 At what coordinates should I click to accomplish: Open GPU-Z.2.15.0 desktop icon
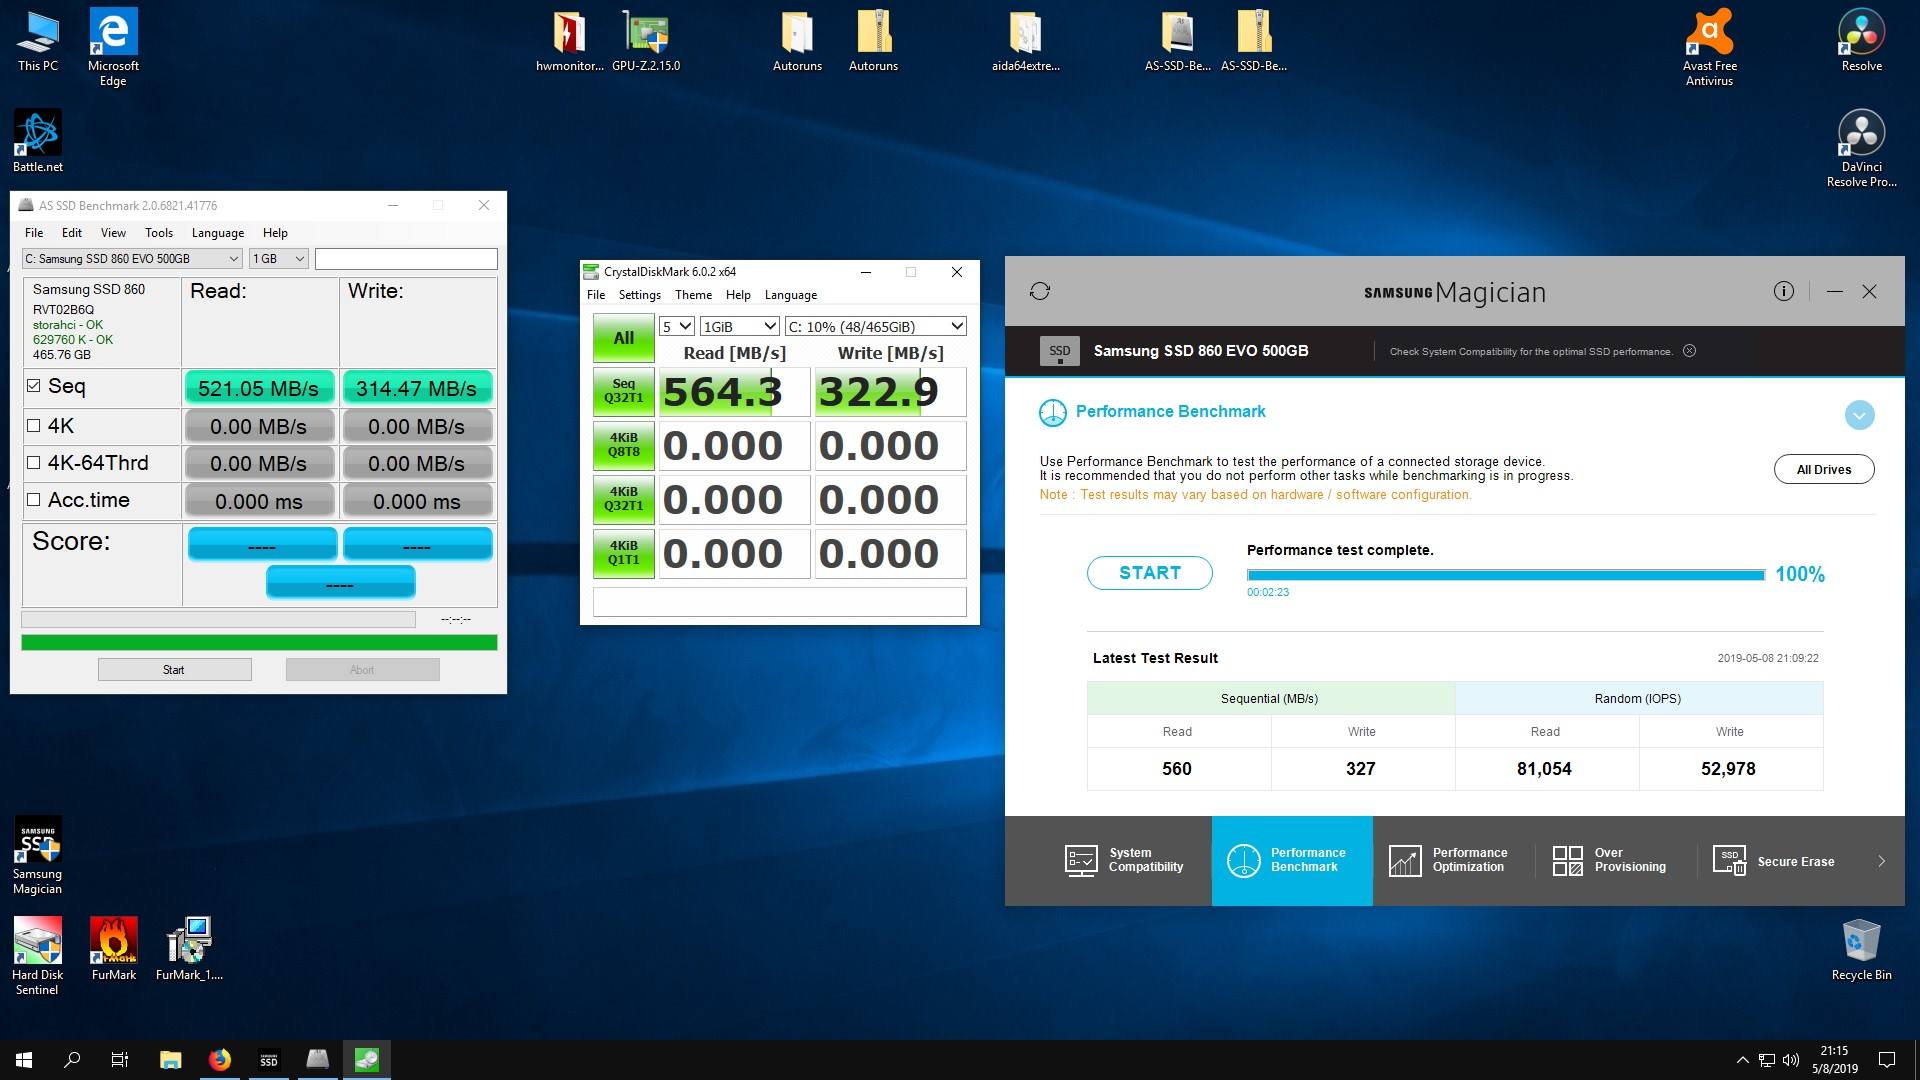646,41
